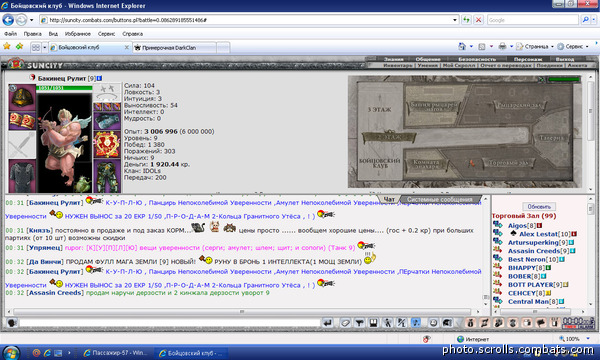Viewport: 600px width, 360px height.
Task: Click the empty weapon slot
Action: coord(22,145)
